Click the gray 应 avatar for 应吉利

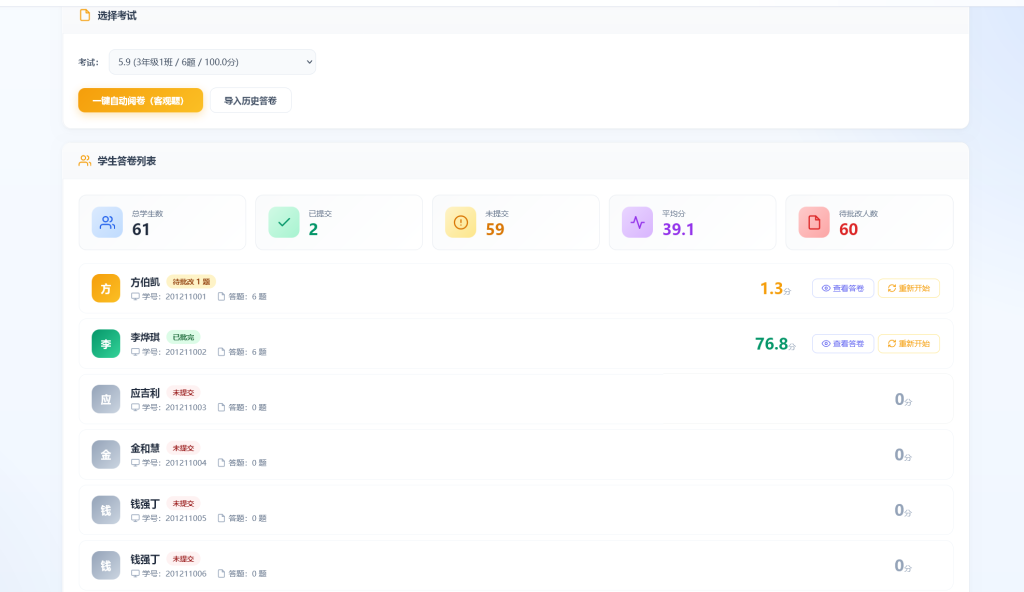[106, 399]
